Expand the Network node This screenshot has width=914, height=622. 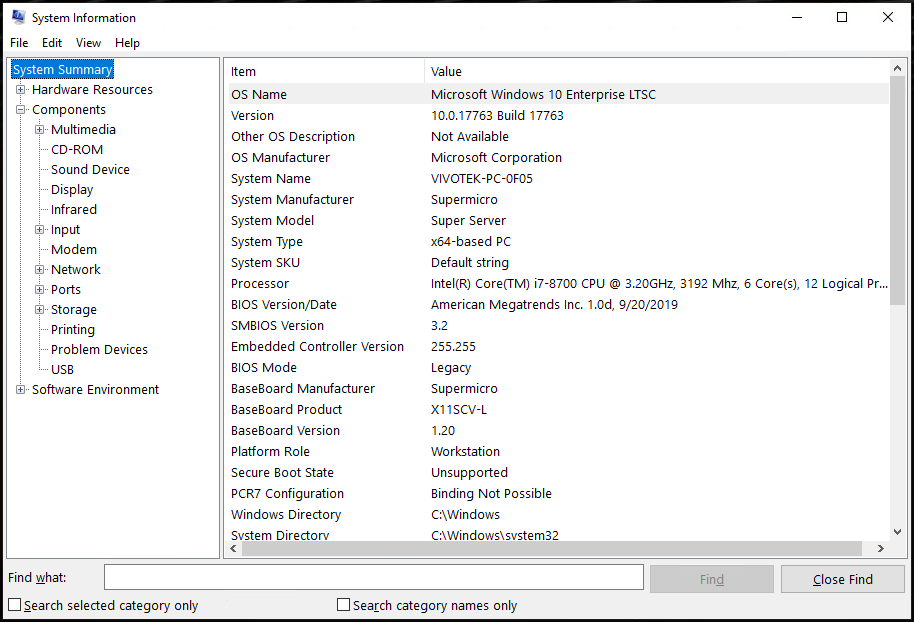39,269
